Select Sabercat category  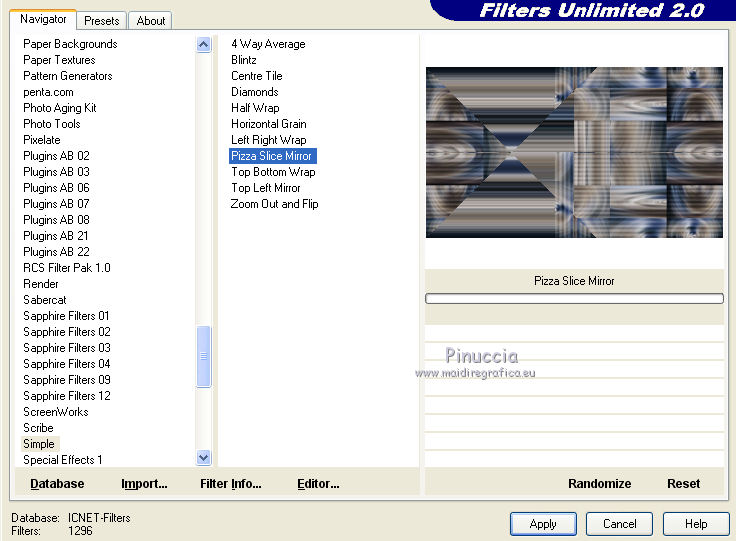pos(45,300)
